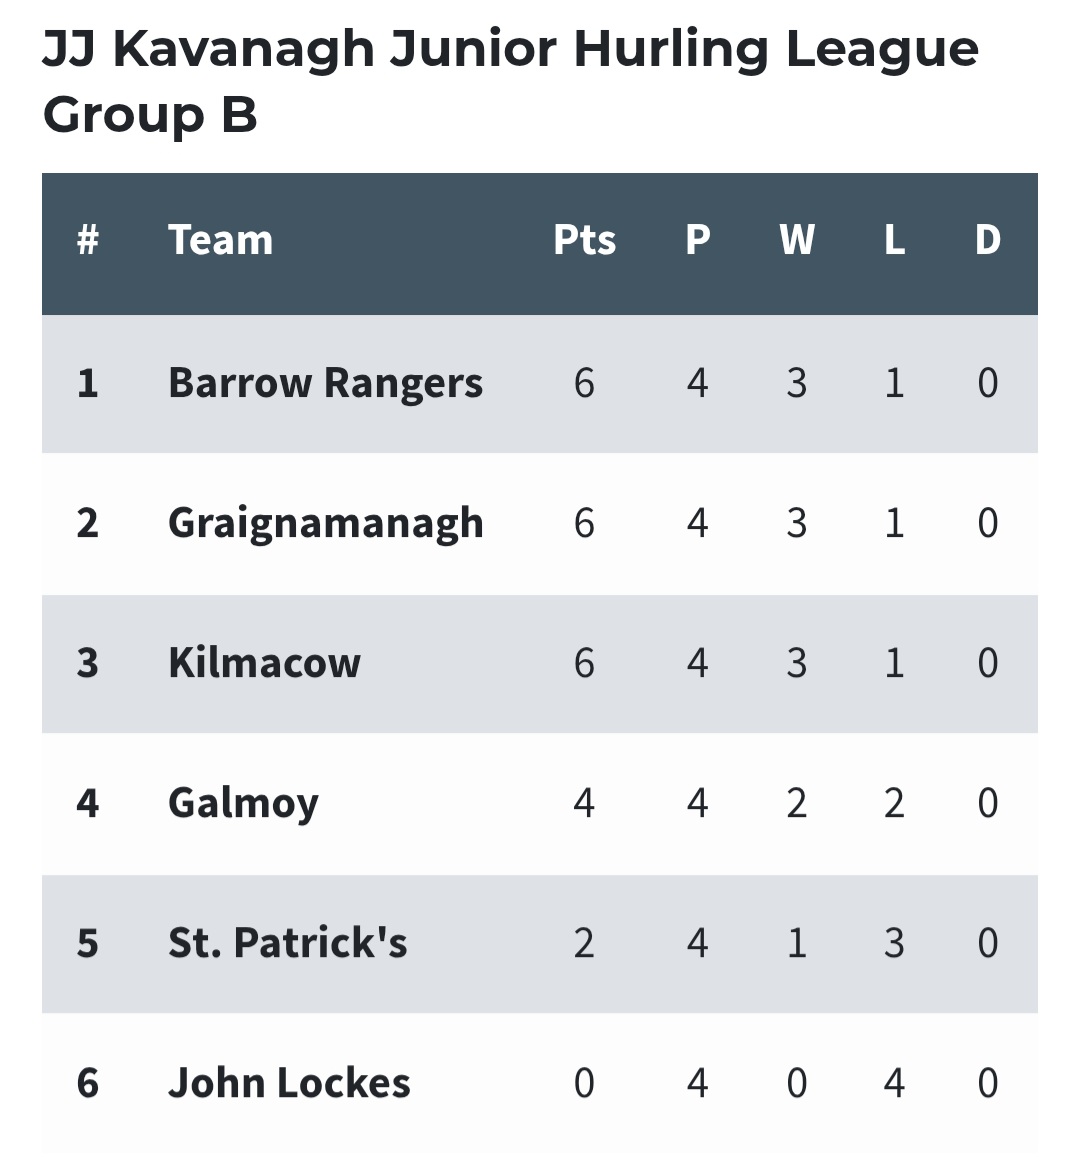
Task: Click on Galmoy in the table
Action: 243,803
